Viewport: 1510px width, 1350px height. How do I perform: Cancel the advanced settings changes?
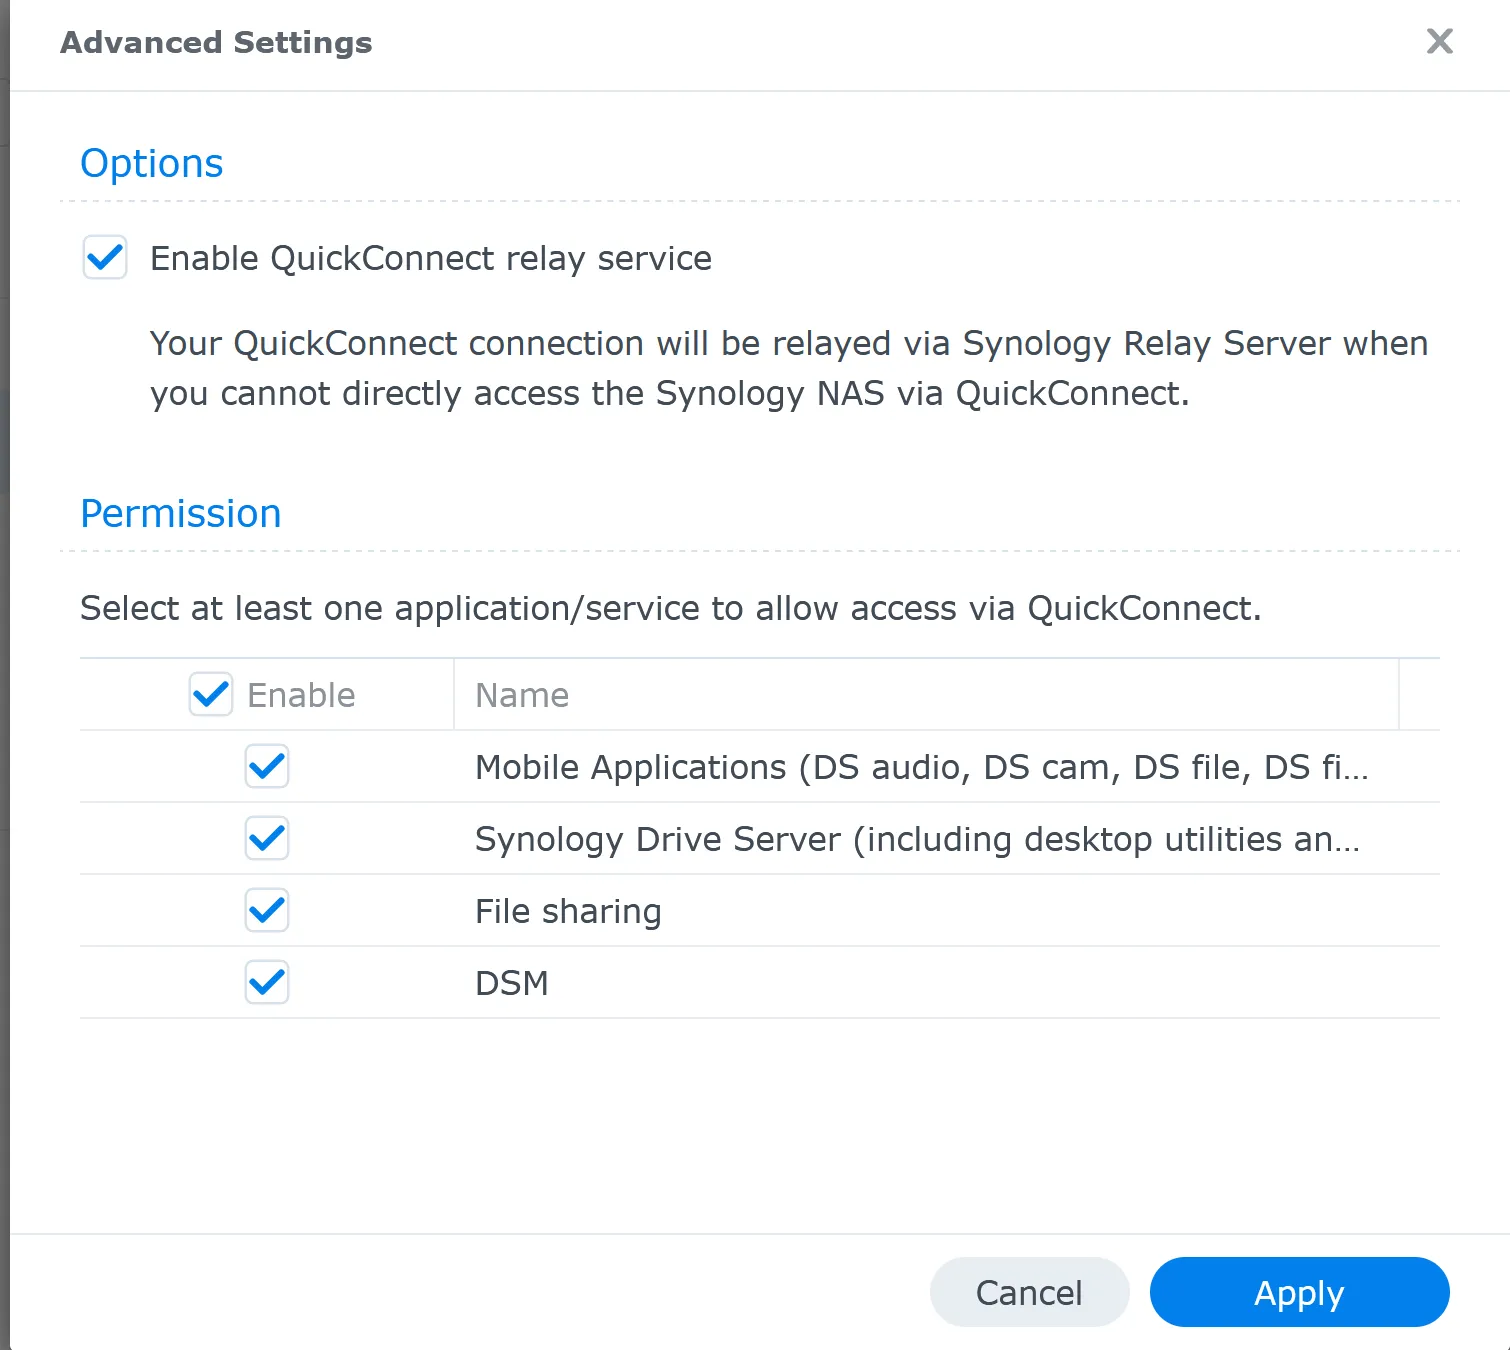[1029, 1292]
